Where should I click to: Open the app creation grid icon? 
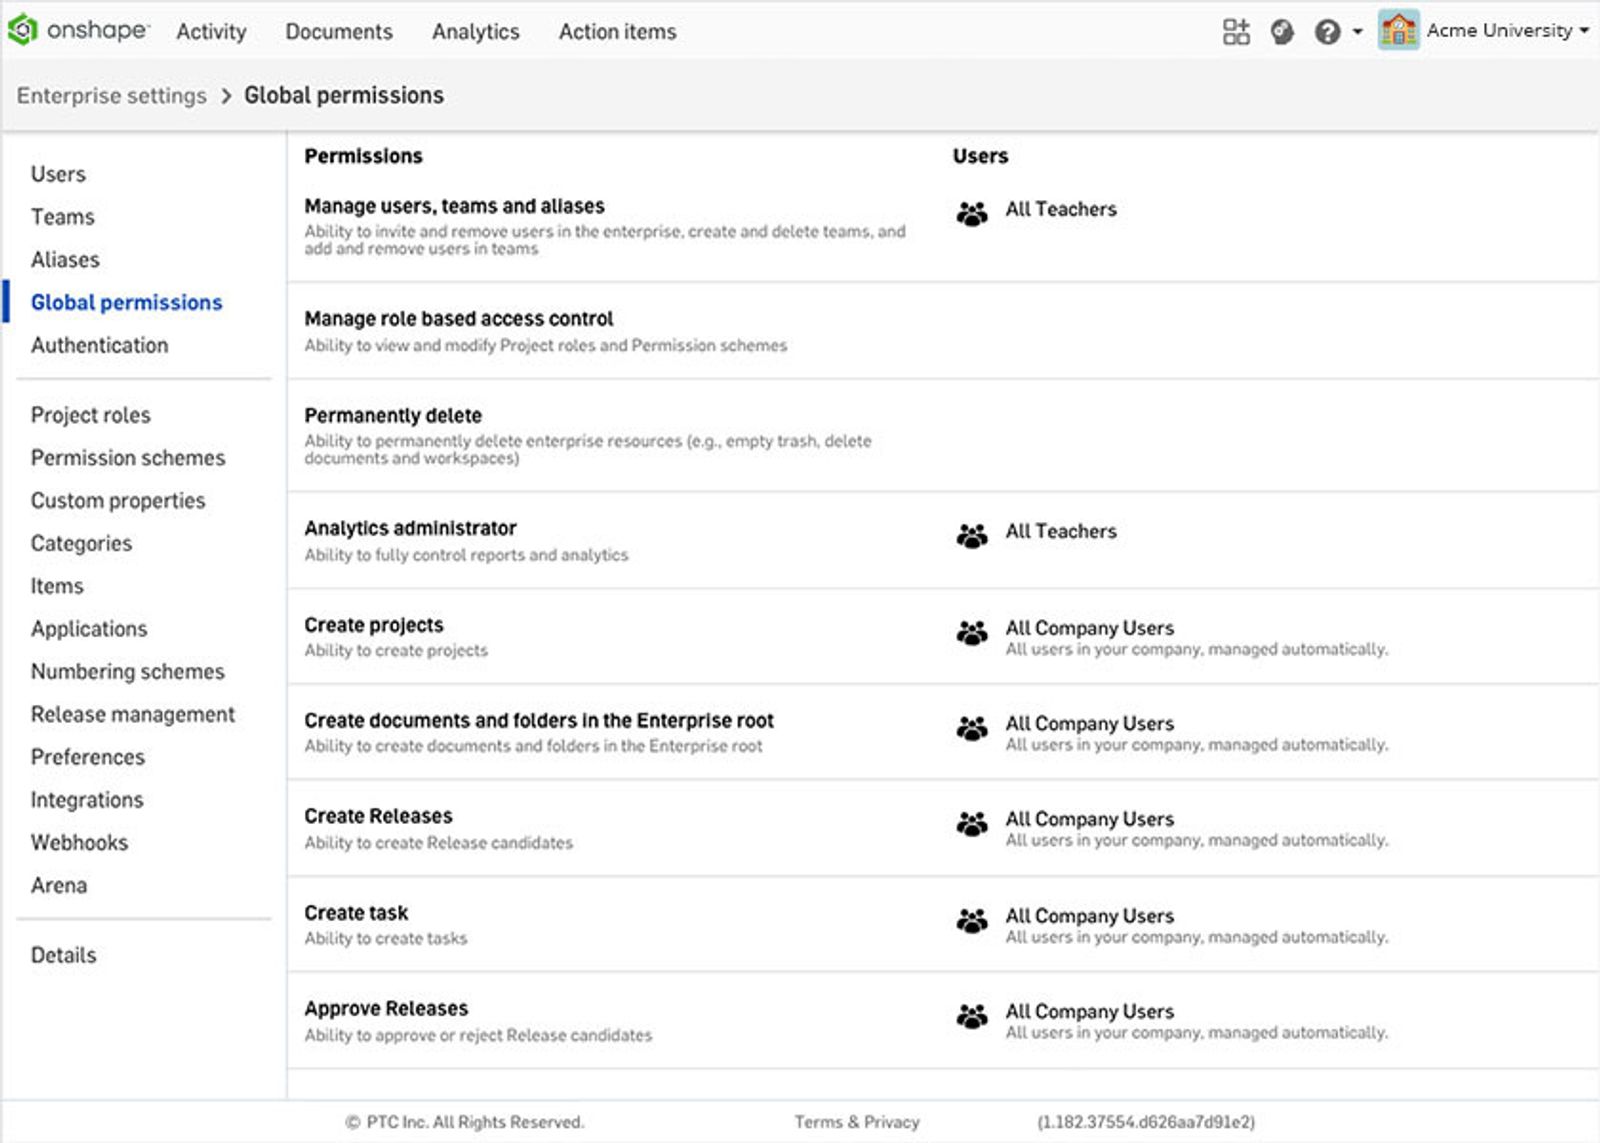1237,31
